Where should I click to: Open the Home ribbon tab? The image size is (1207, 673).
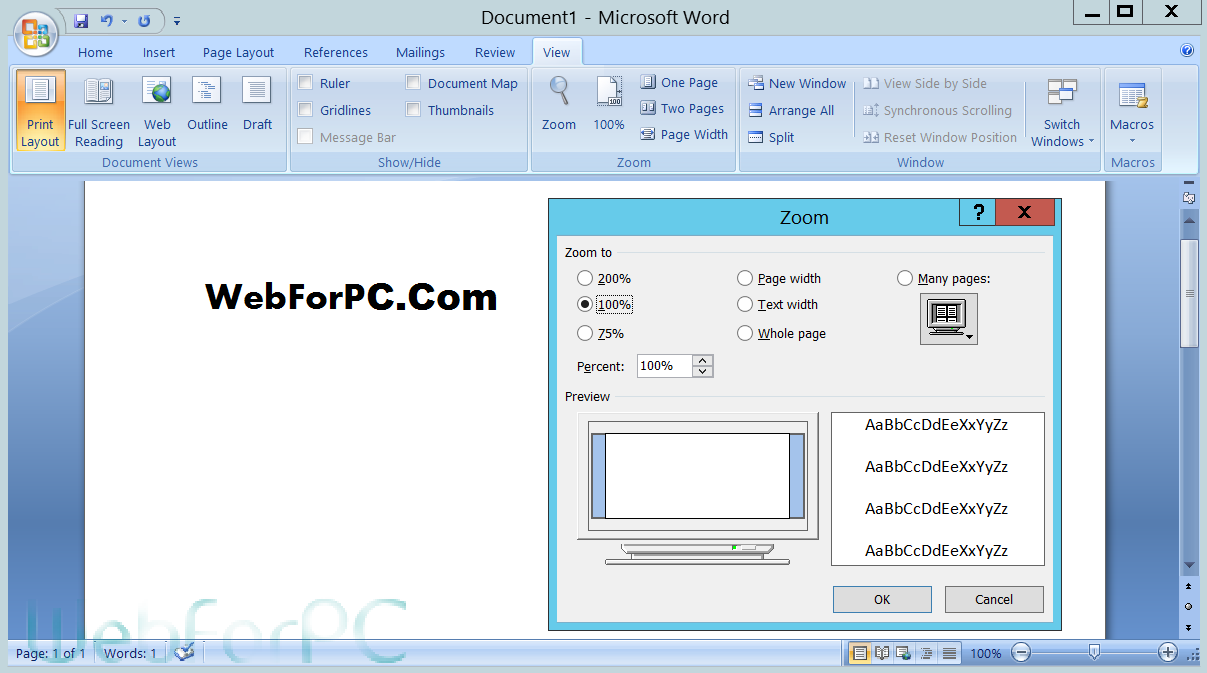coord(95,53)
